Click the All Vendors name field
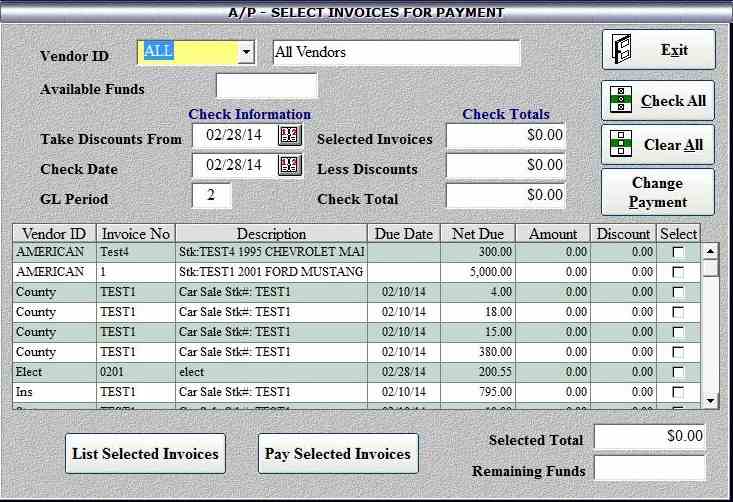The width and height of the screenshot is (733, 502). (x=396, y=52)
